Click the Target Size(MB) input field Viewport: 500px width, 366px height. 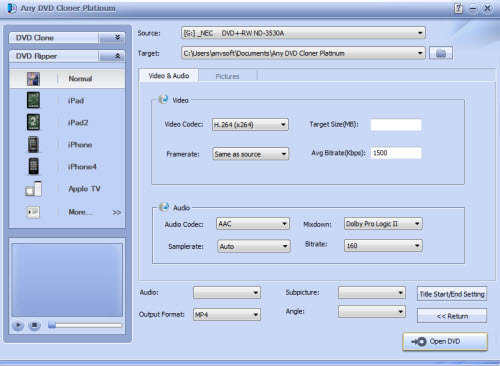pyautogui.click(x=396, y=125)
